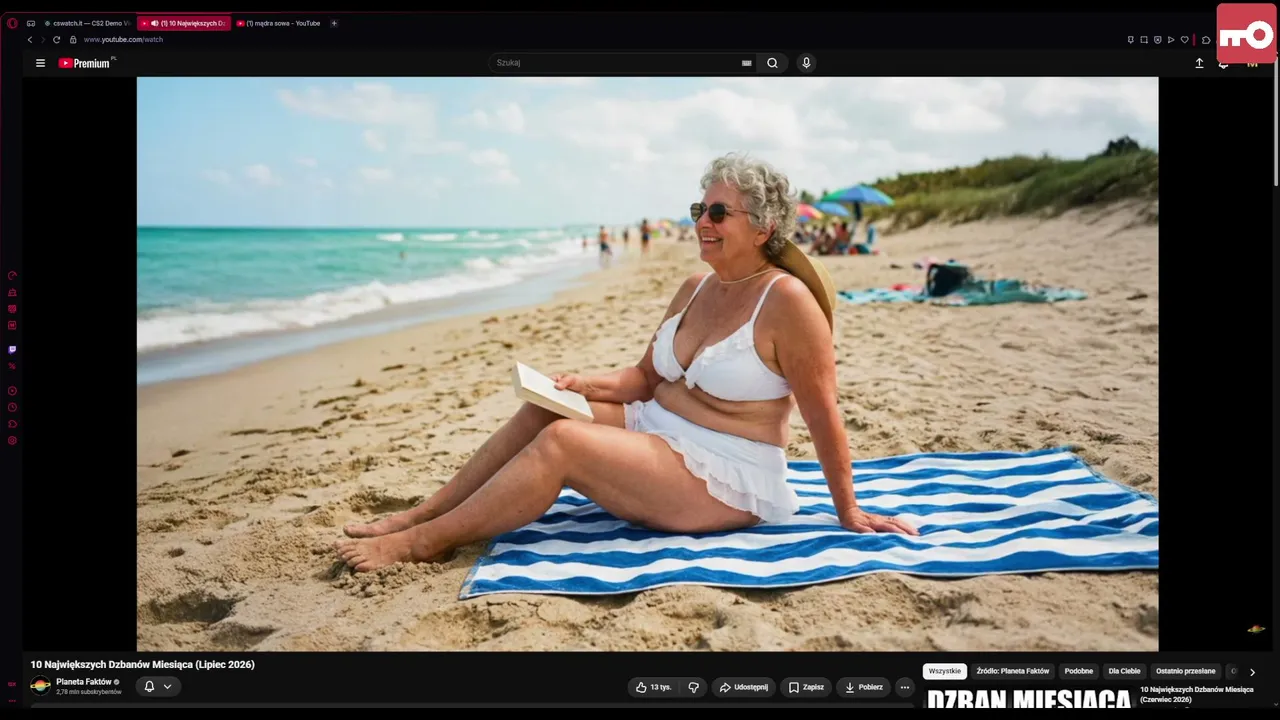Expand subscription notification options chevron

click(x=168, y=686)
